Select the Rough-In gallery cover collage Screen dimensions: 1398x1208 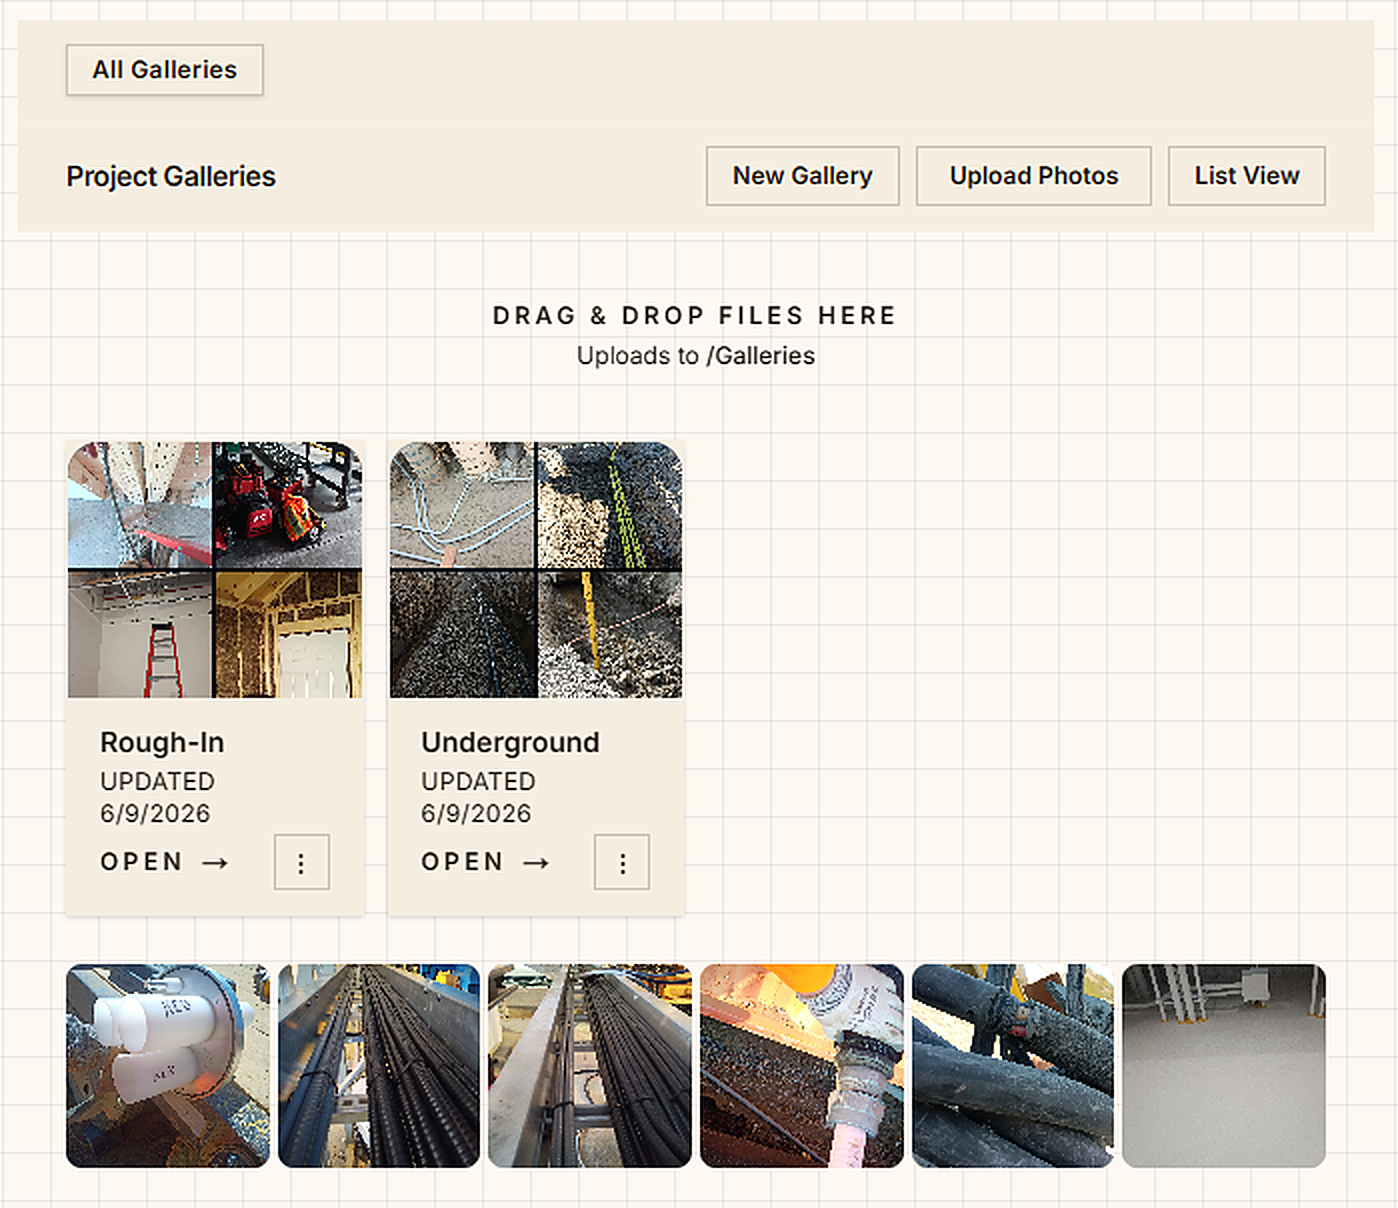(x=215, y=570)
